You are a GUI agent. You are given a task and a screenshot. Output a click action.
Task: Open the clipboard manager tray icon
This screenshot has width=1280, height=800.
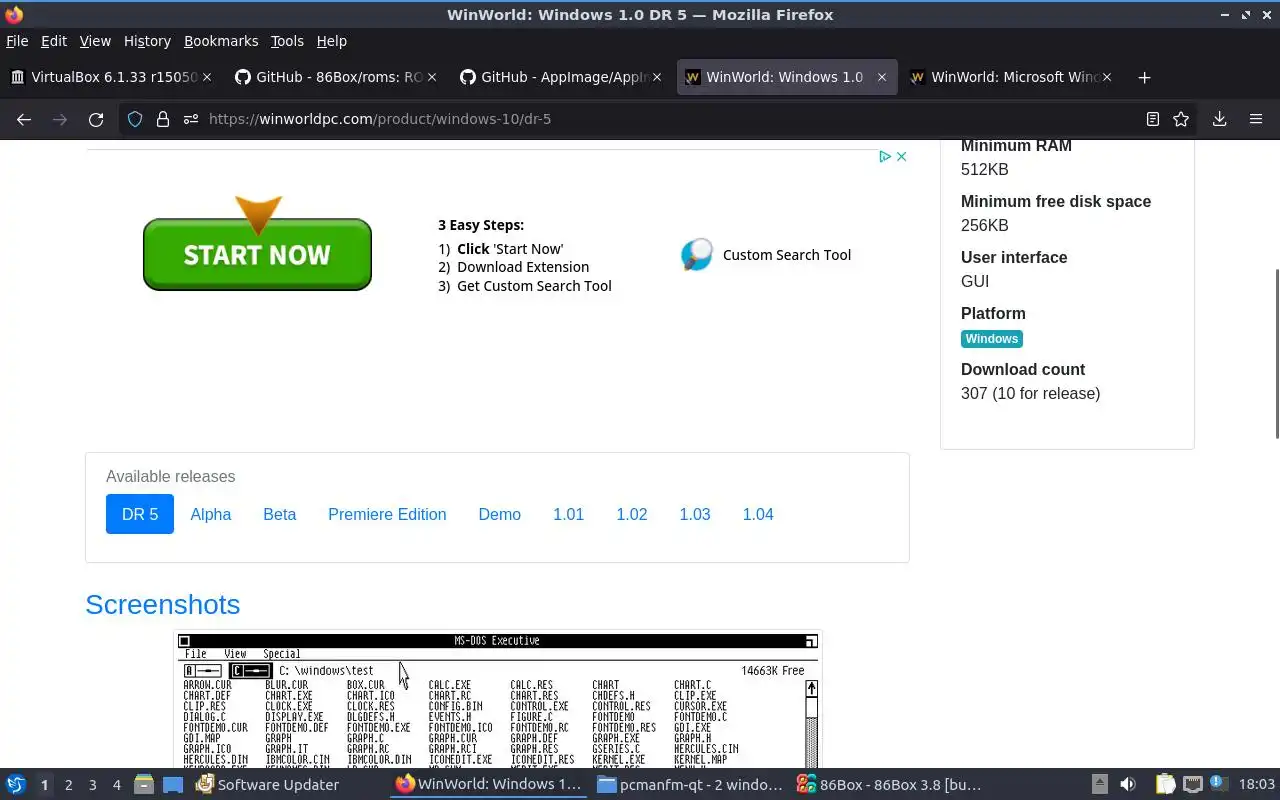tap(1165, 785)
